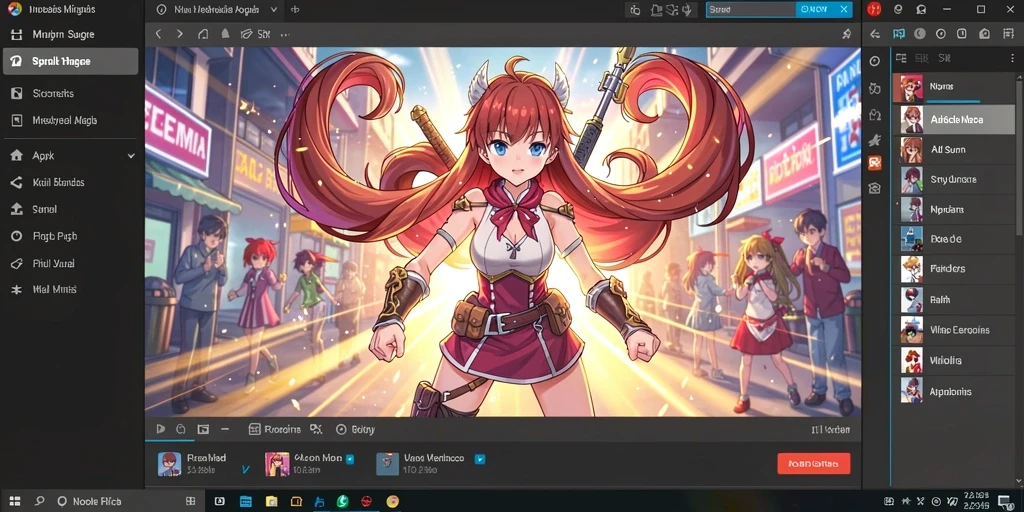Toggle the blue checkbox next to Vaoe Menlaoce
The image size is (1024, 512).
pyautogui.click(x=480, y=459)
